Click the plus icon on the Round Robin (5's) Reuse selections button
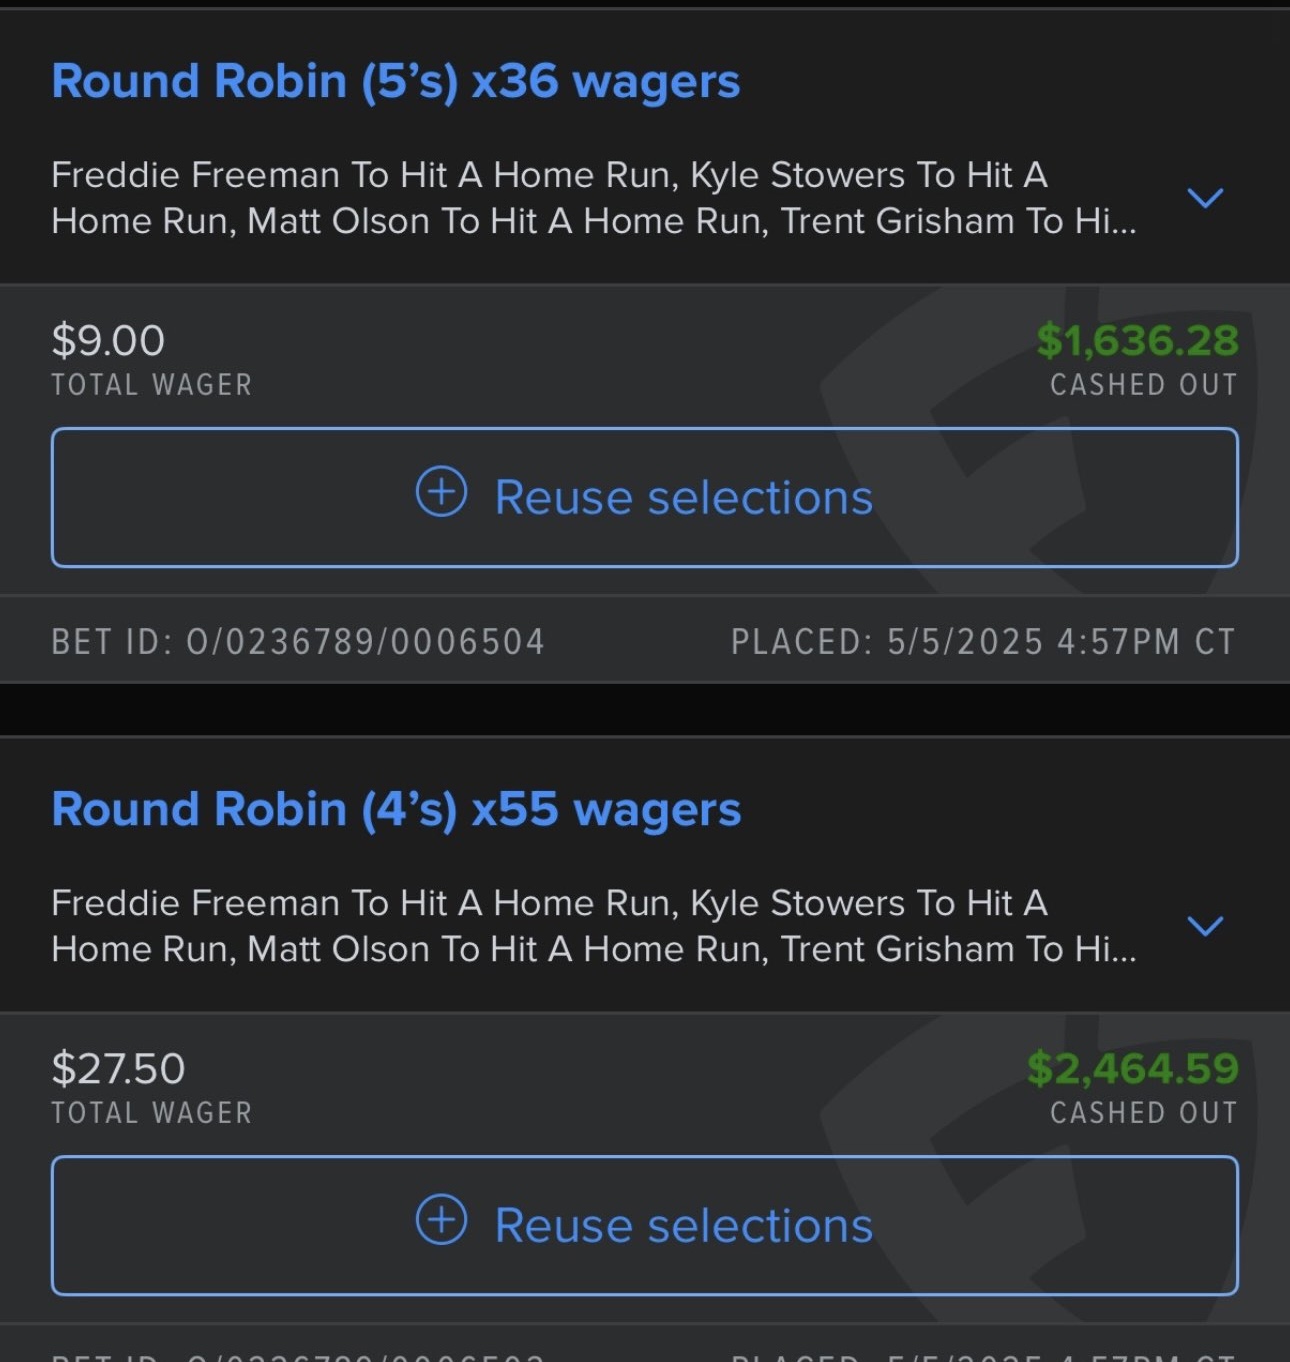1290x1362 pixels. pos(441,492)
